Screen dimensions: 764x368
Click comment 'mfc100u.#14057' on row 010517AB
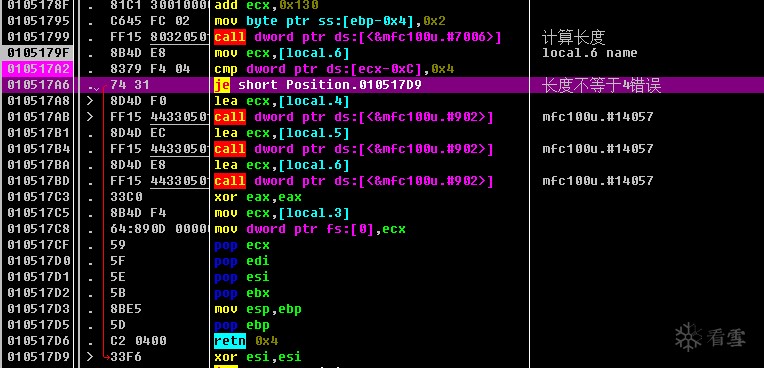point(598,117)
